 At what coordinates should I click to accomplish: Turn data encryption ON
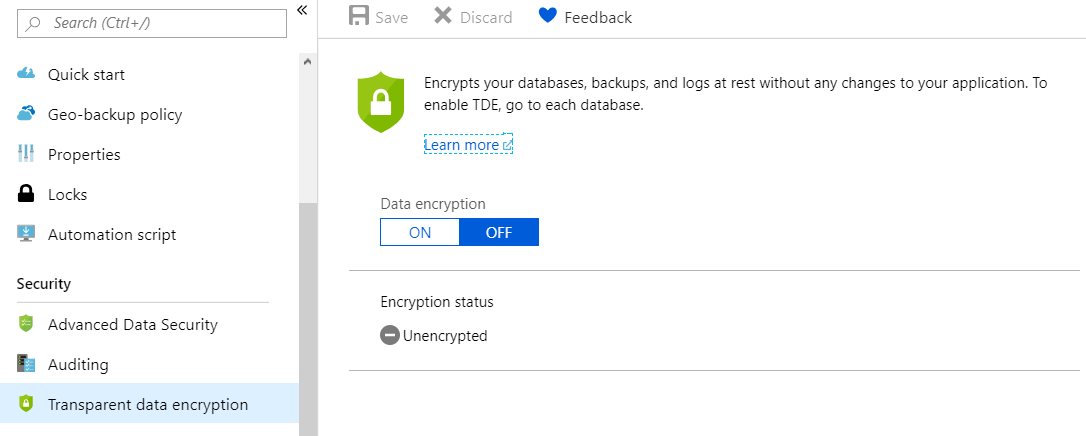(420, 232)
